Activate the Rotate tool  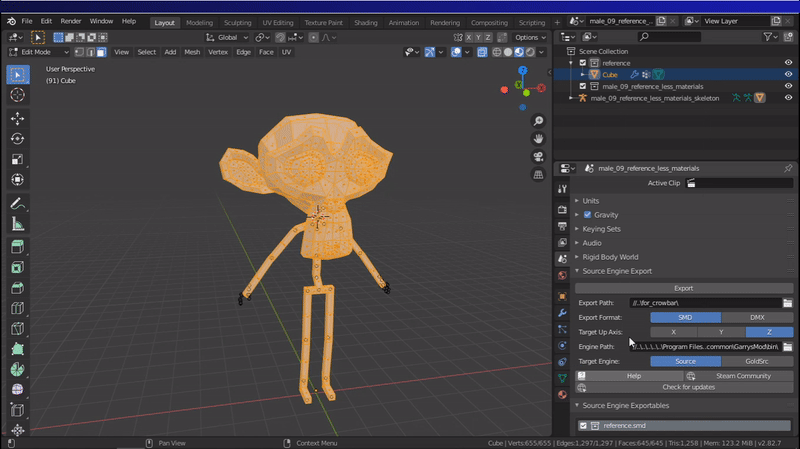coord(17,138)
